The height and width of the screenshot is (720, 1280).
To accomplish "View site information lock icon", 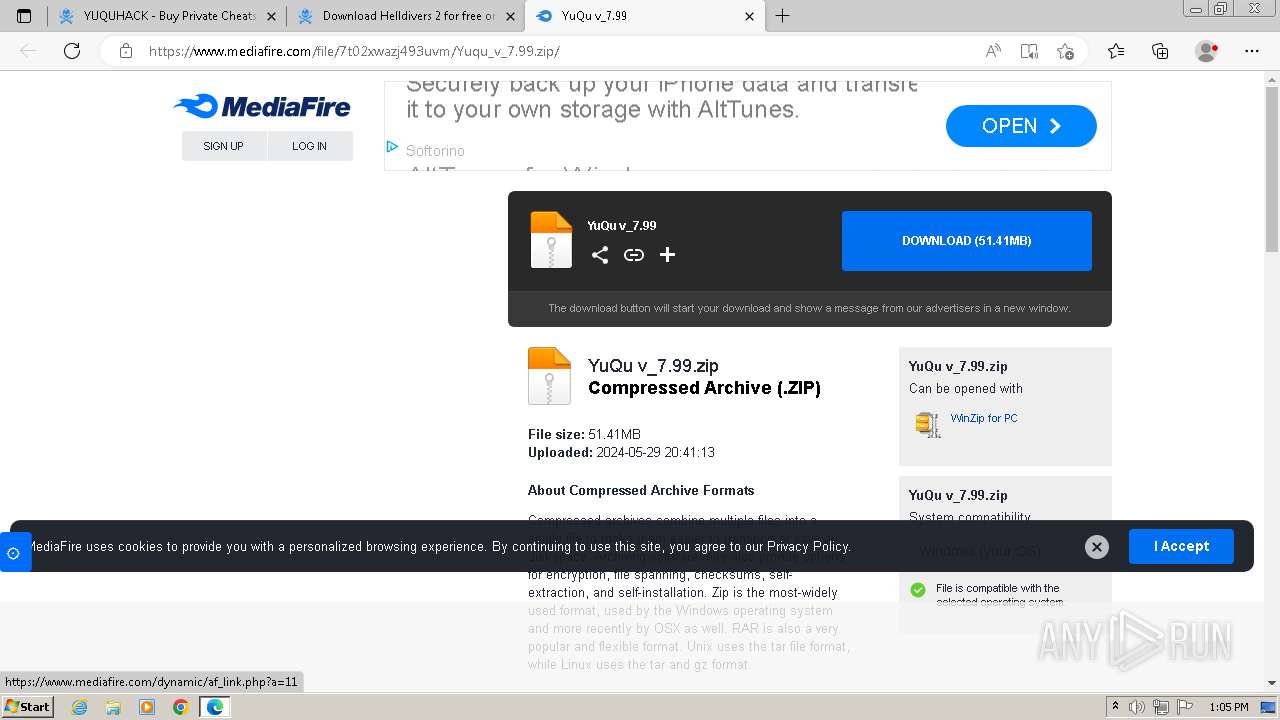I will [126, 51].
